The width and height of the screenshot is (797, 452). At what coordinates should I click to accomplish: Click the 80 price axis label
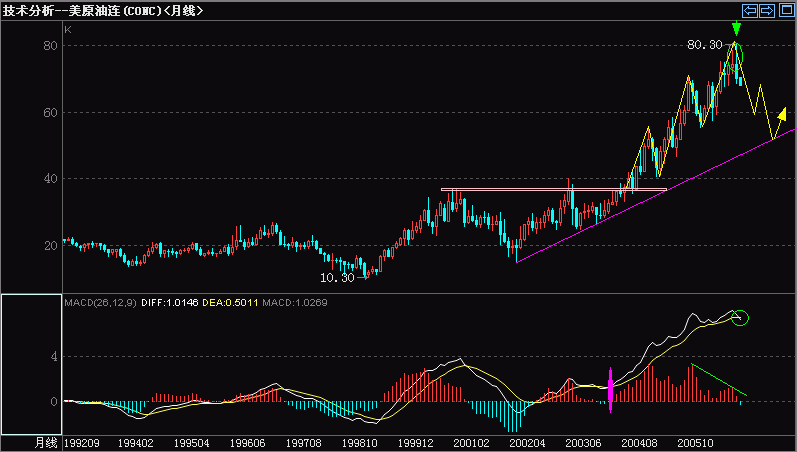pos(50,46)
